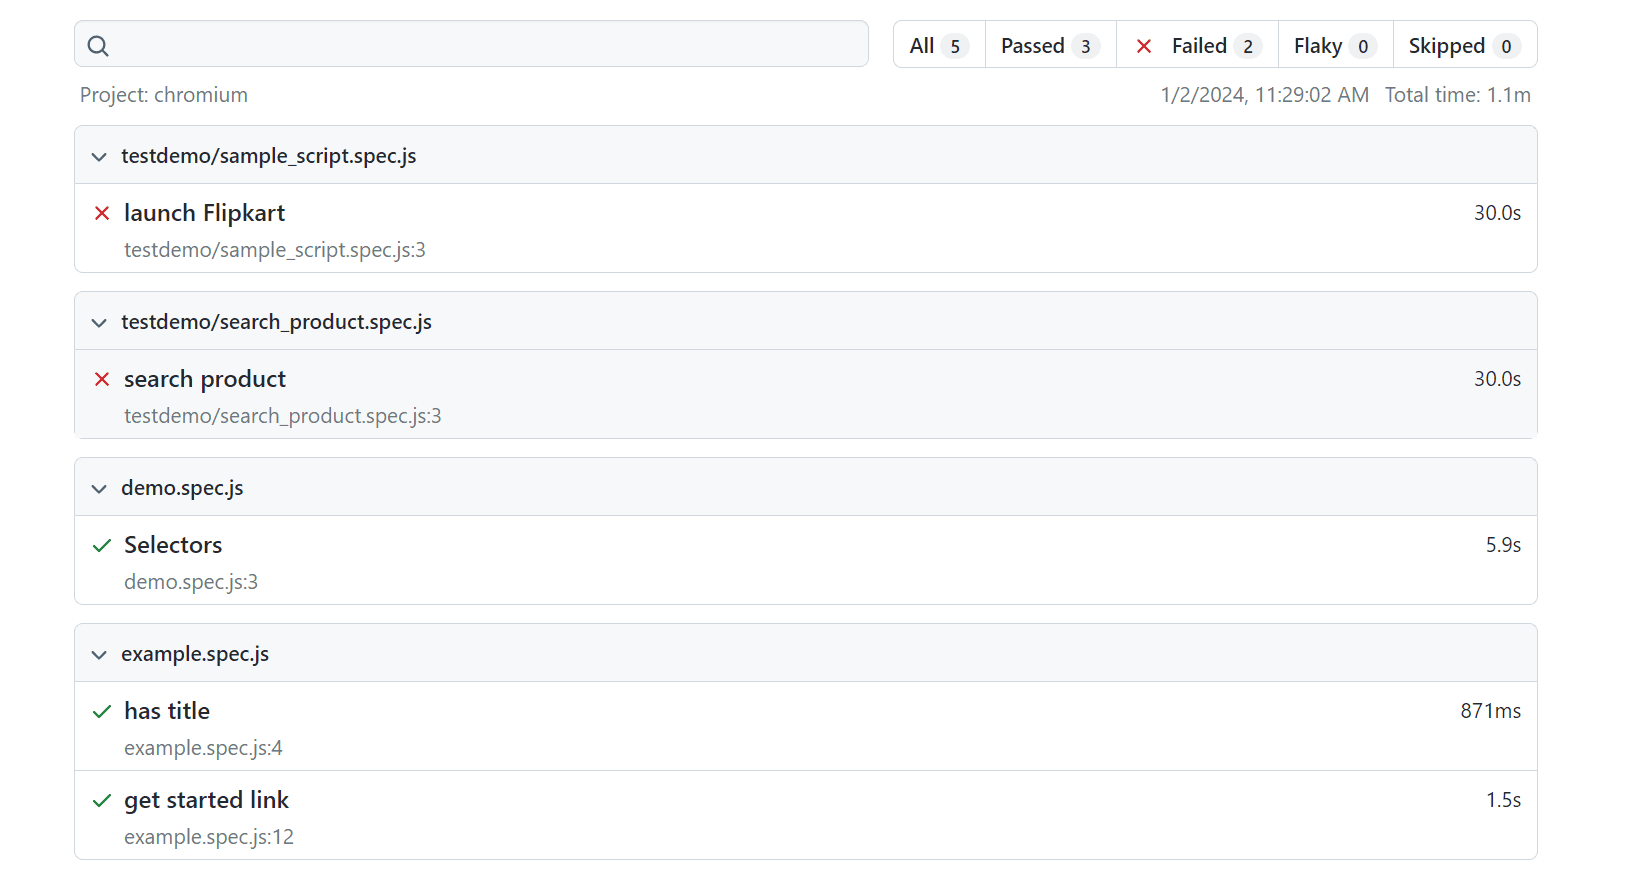The image size is (1648, 876).
Task: Click green checkmark beside has title
Action: pyautogui.click(x=102, y=711)
